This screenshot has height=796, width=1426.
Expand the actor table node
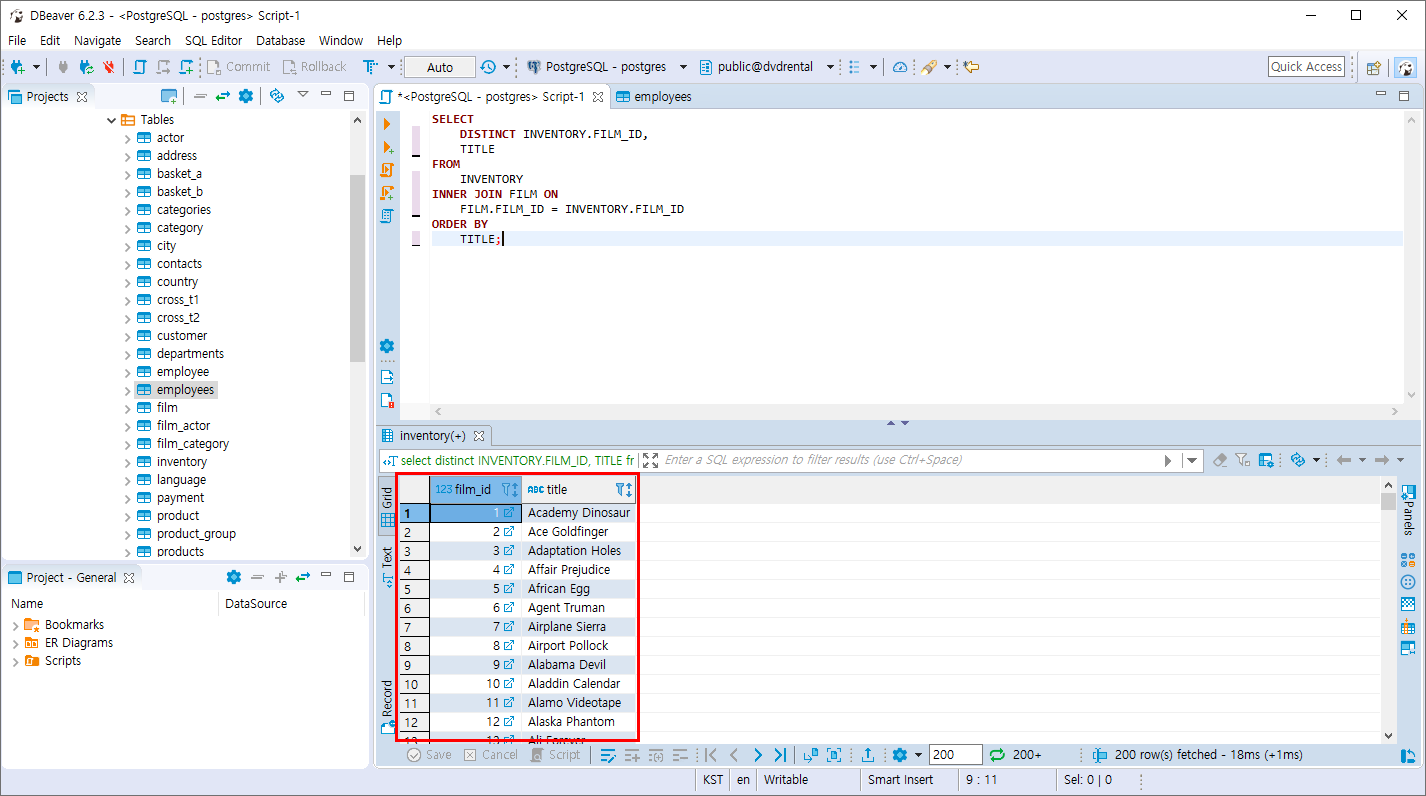pyautogui.click(x=127, y=138)
